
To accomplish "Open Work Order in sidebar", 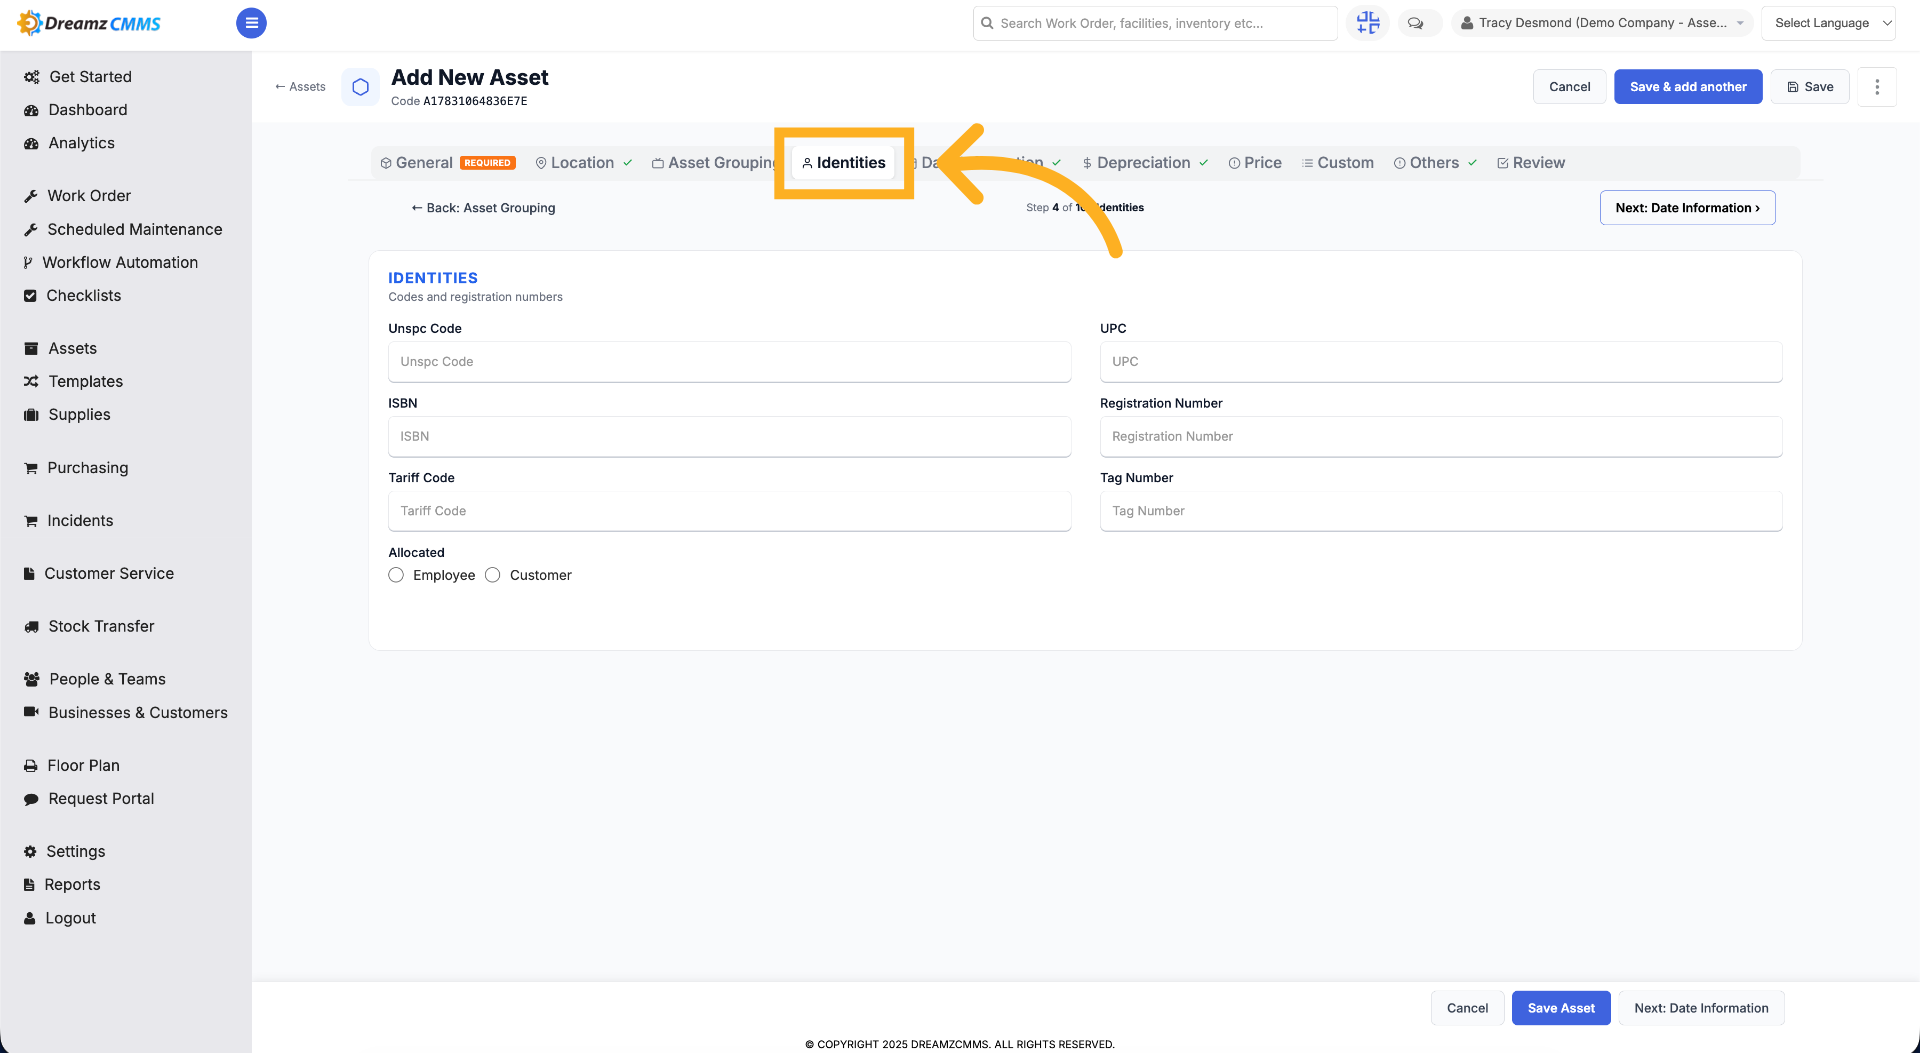I will pos(77,196).
